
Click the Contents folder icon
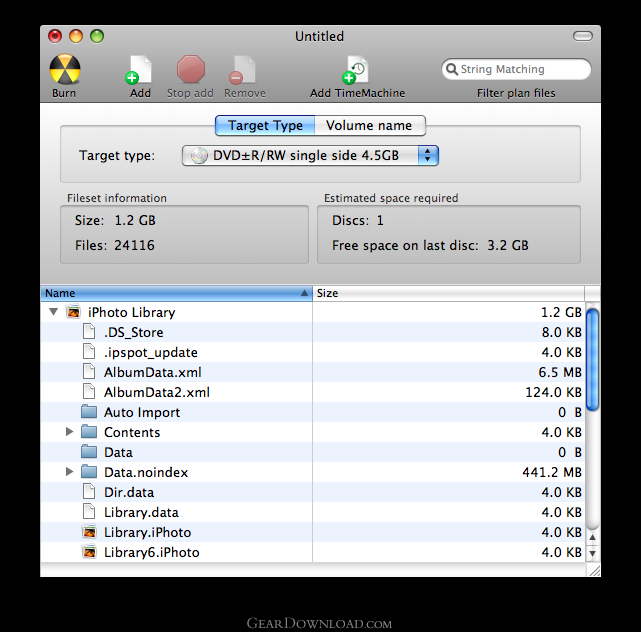89,432
